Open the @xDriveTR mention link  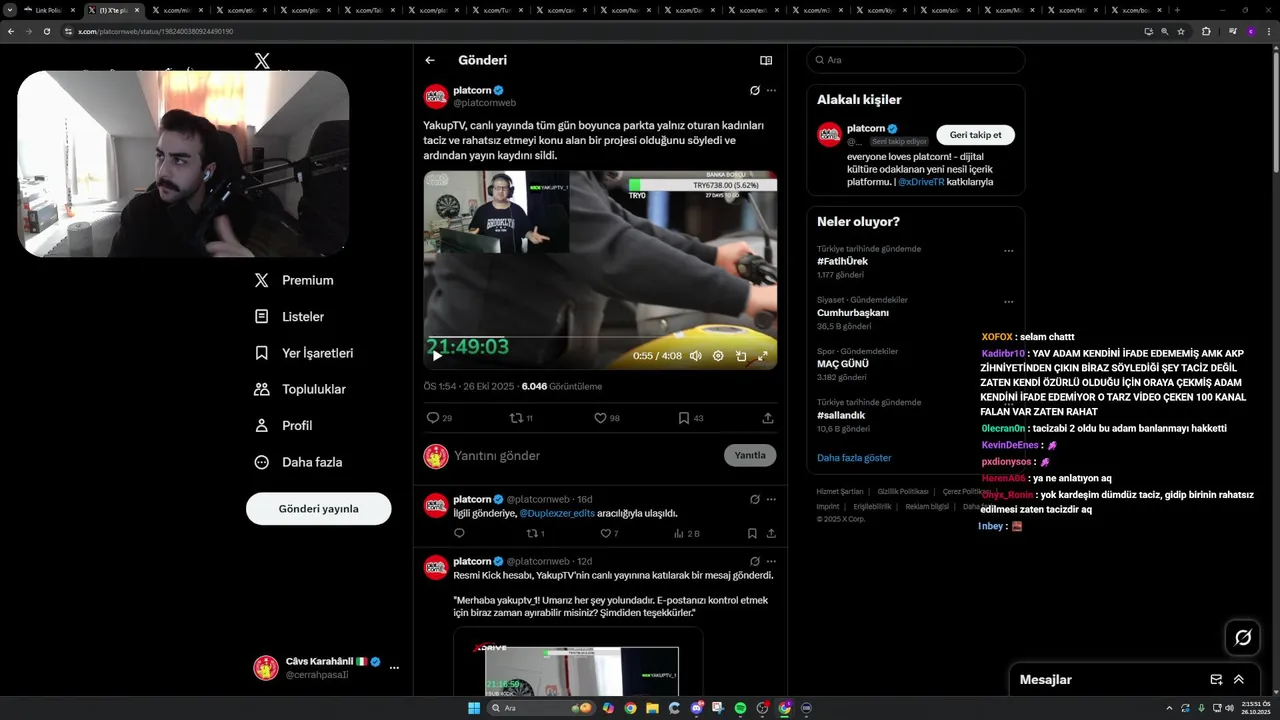point(921,182)
